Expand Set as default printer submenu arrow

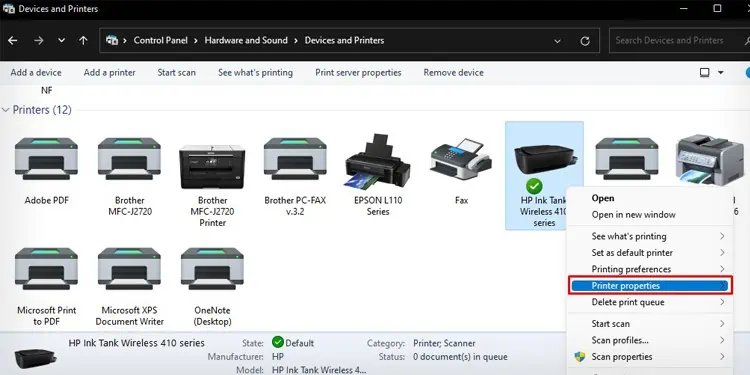[x=722, y=253]
